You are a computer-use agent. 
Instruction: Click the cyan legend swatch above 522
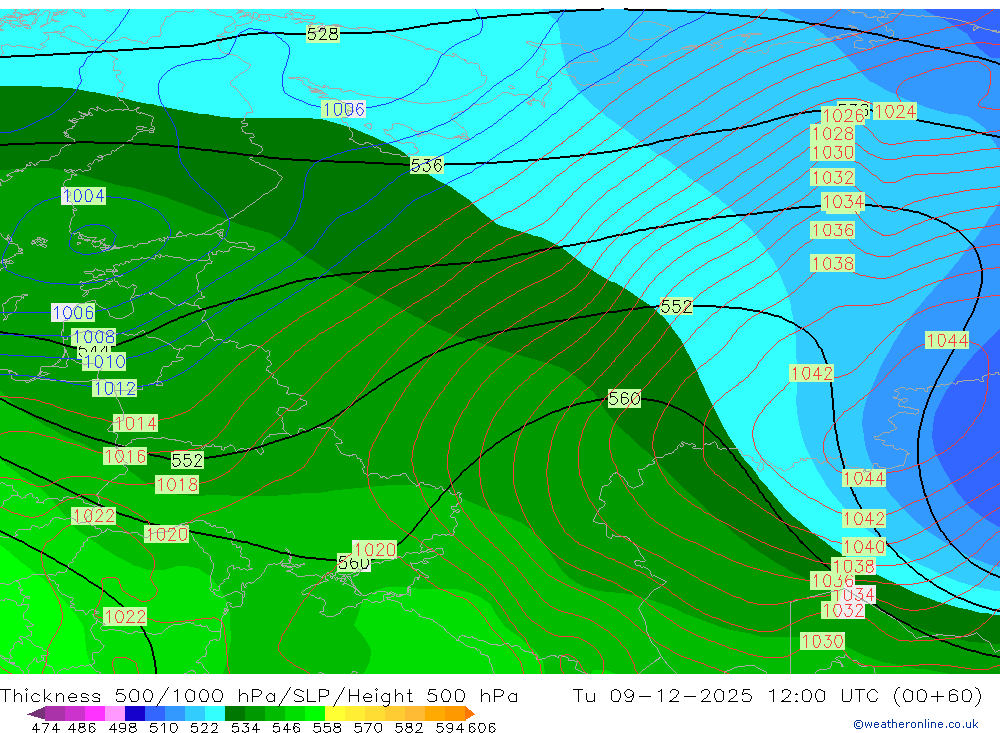pos(215,713)
